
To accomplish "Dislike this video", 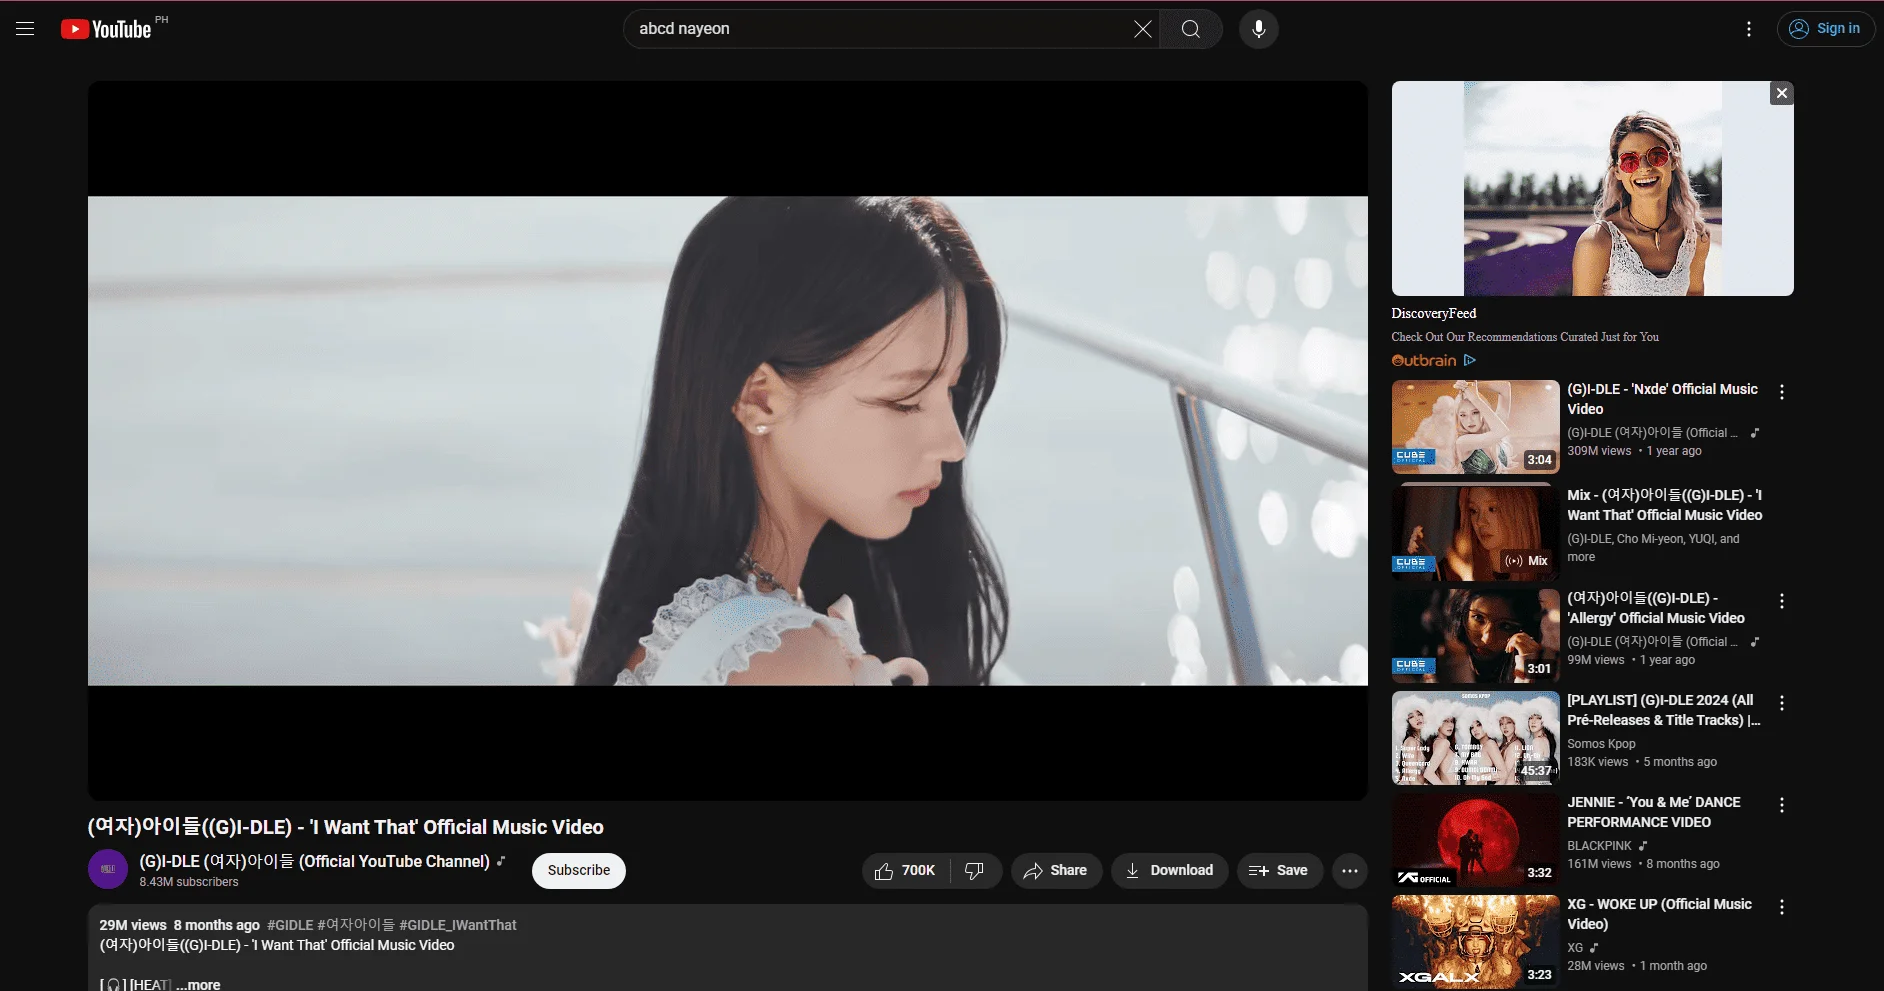I will click(x=975, y=871).
